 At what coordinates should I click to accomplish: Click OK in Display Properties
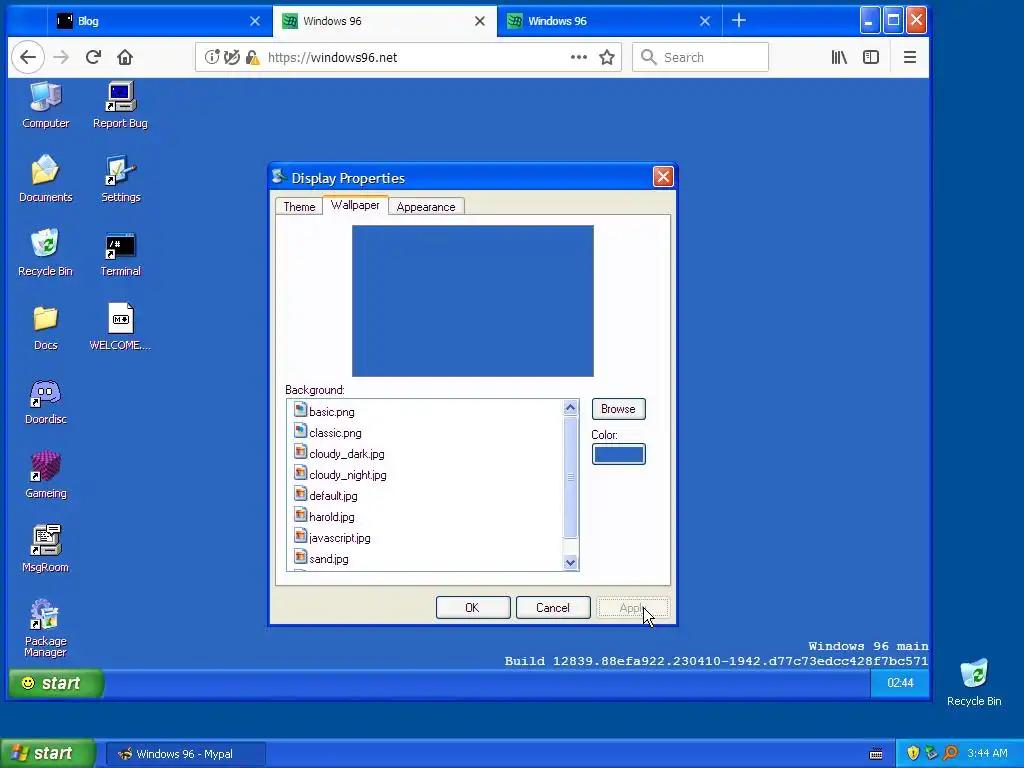pyautogui.click(x=473, y=607)
